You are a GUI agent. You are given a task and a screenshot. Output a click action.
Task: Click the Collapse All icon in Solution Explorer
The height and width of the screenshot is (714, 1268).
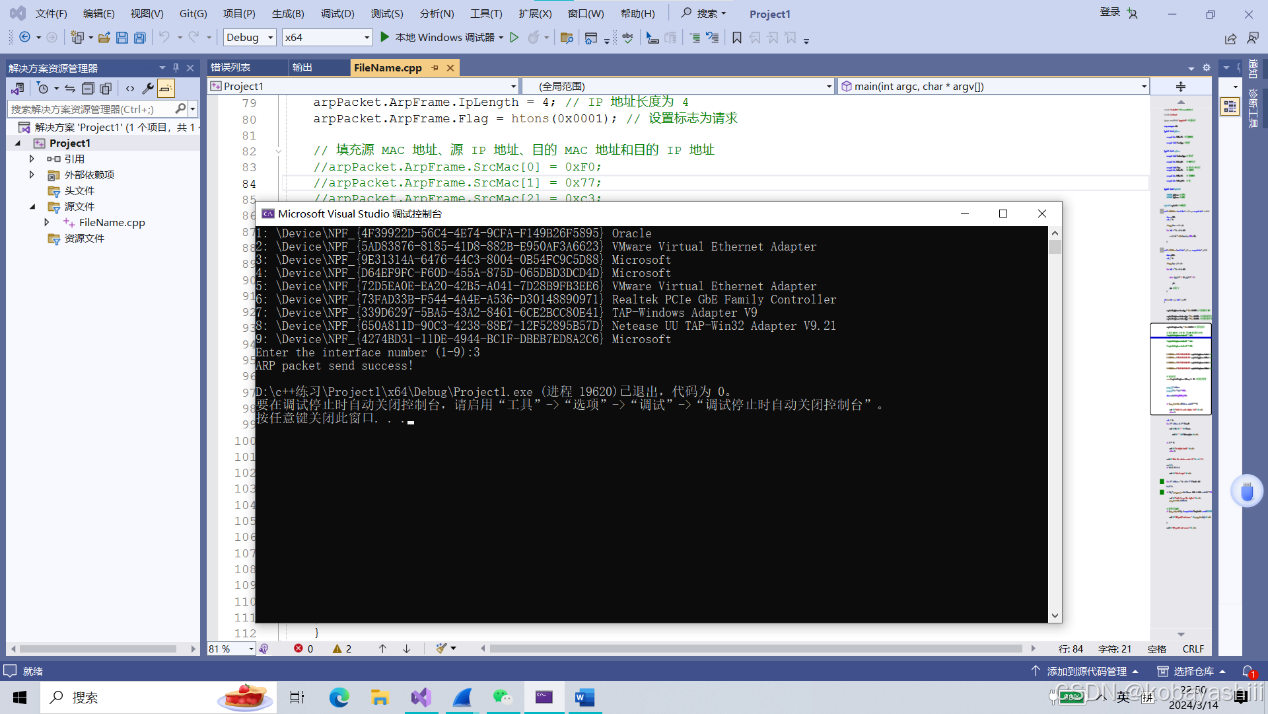(x=88, y=88)
